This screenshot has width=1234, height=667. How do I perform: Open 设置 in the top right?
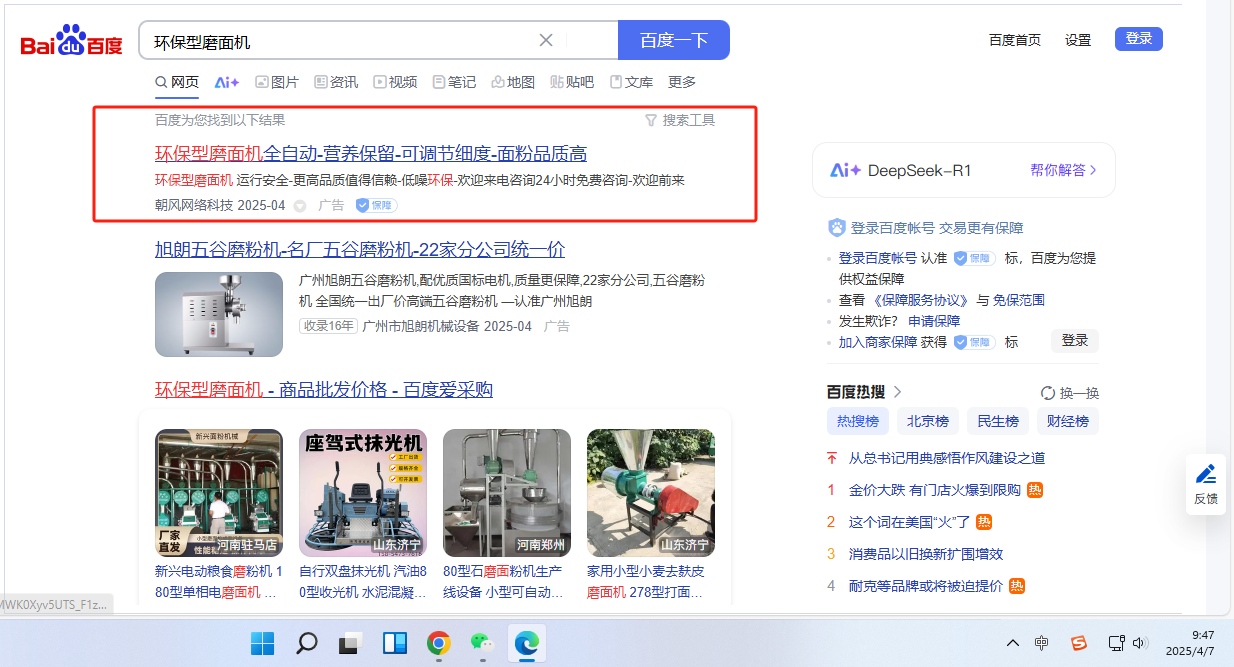pyautogui.click(x=1078, y=40)
